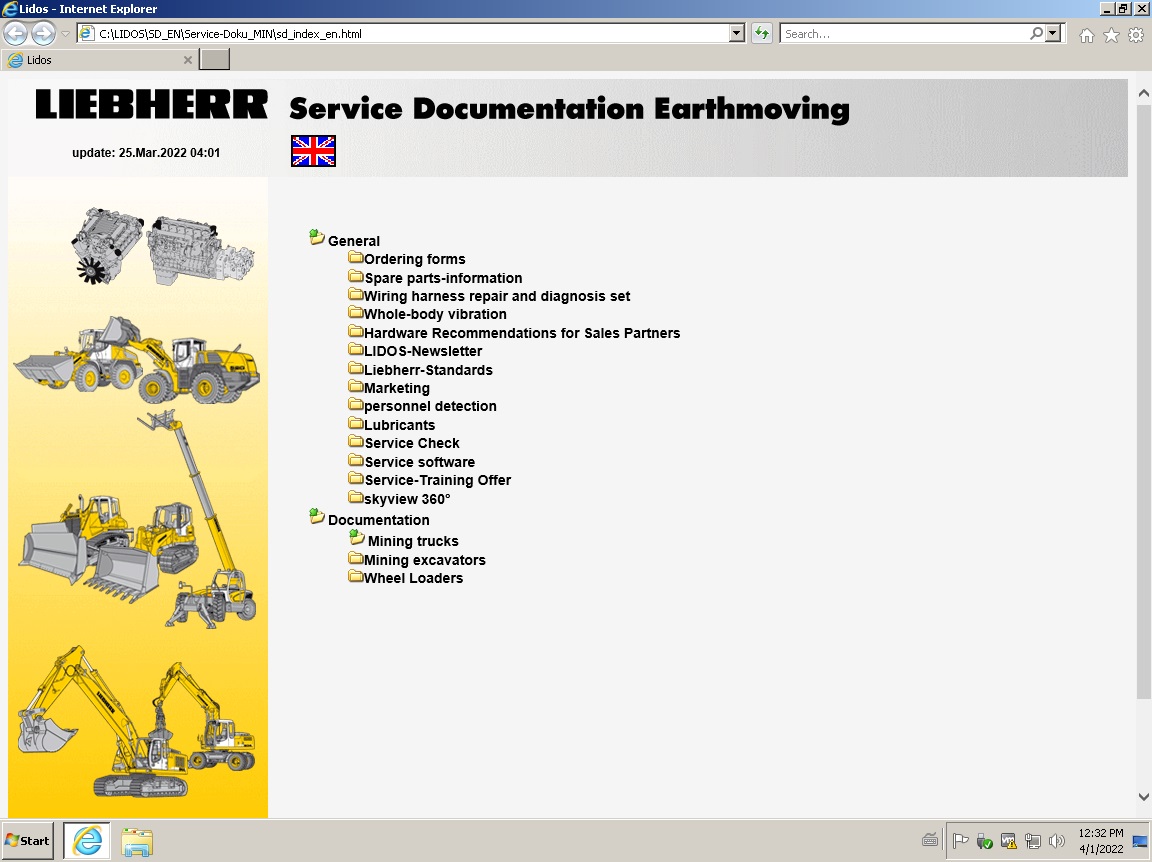
Task: Open the search provider dropdown arrow
Action: coord(1053,34)
